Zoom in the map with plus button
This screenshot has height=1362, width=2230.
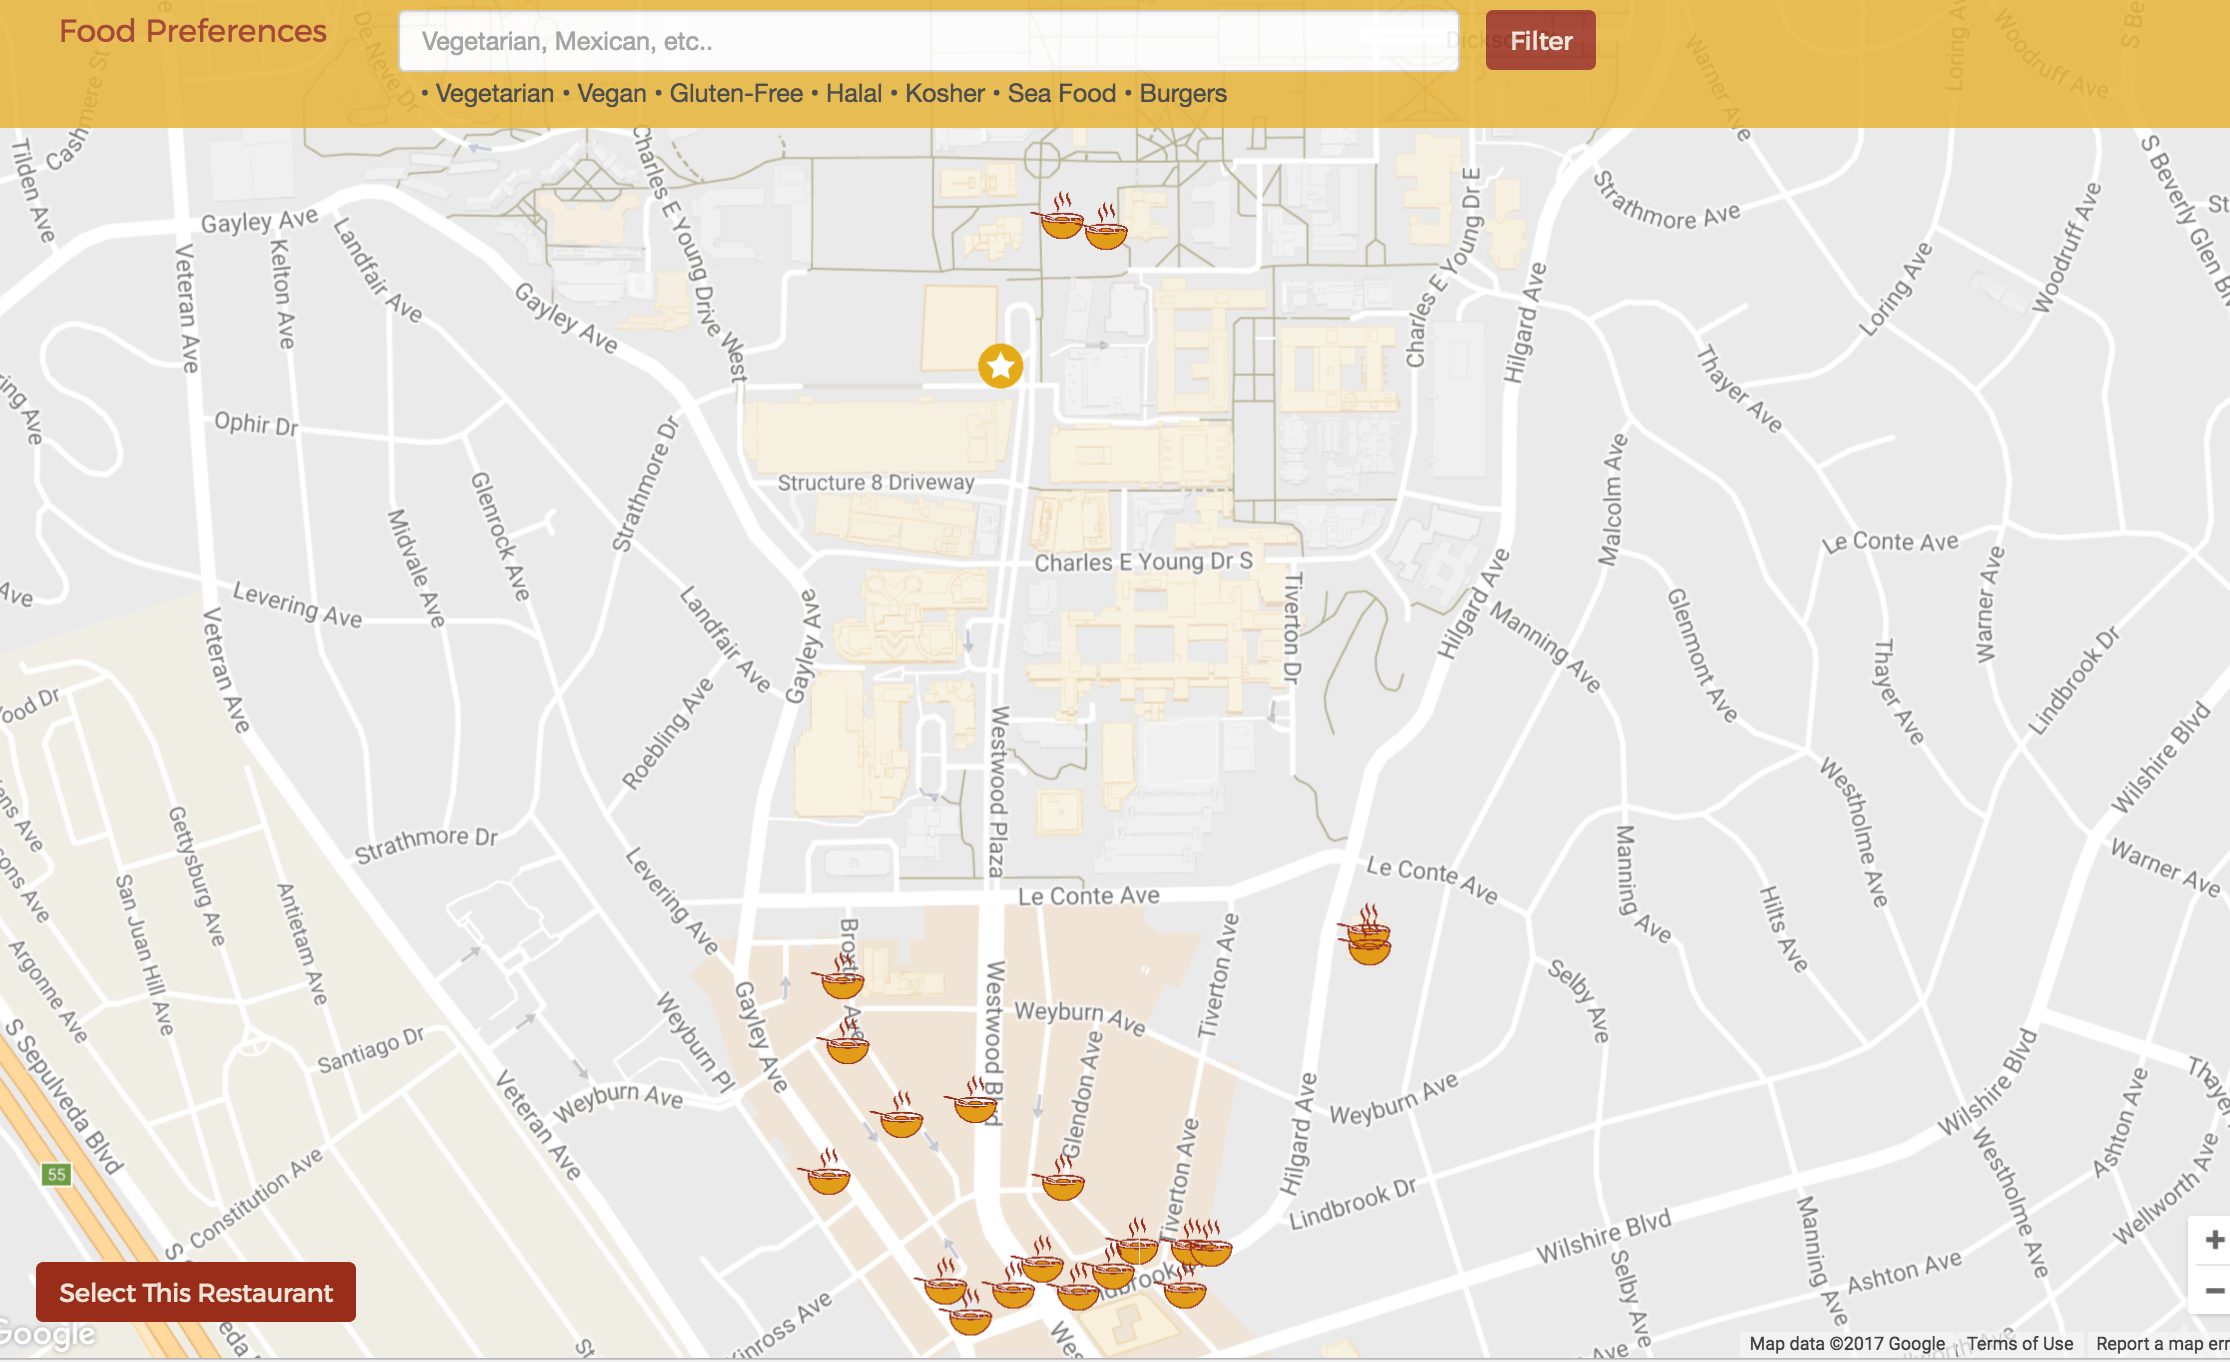click(2213, 1240)
